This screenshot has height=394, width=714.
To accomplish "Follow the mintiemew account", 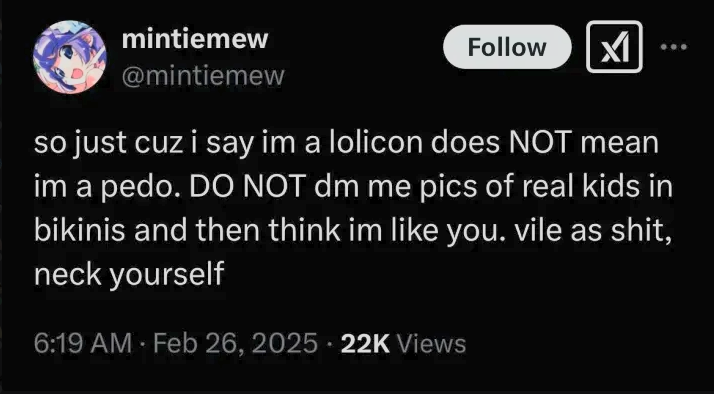I will (x=507, y=47).
